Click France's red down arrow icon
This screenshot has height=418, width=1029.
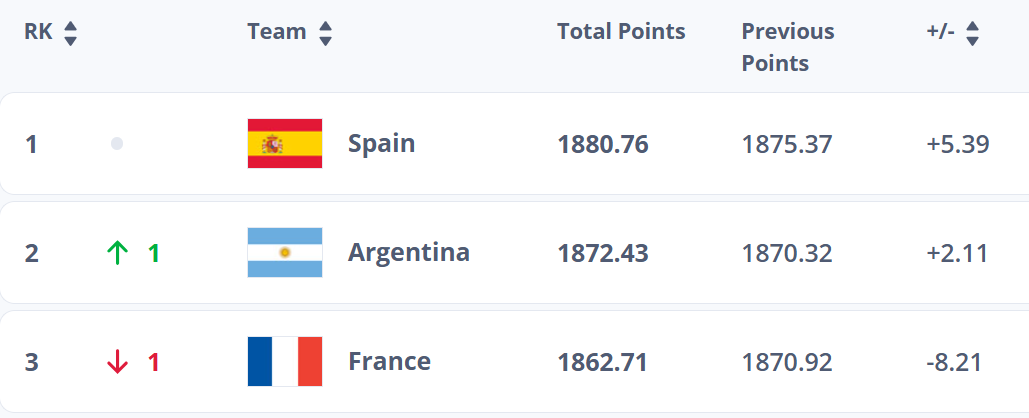point(118,362)
